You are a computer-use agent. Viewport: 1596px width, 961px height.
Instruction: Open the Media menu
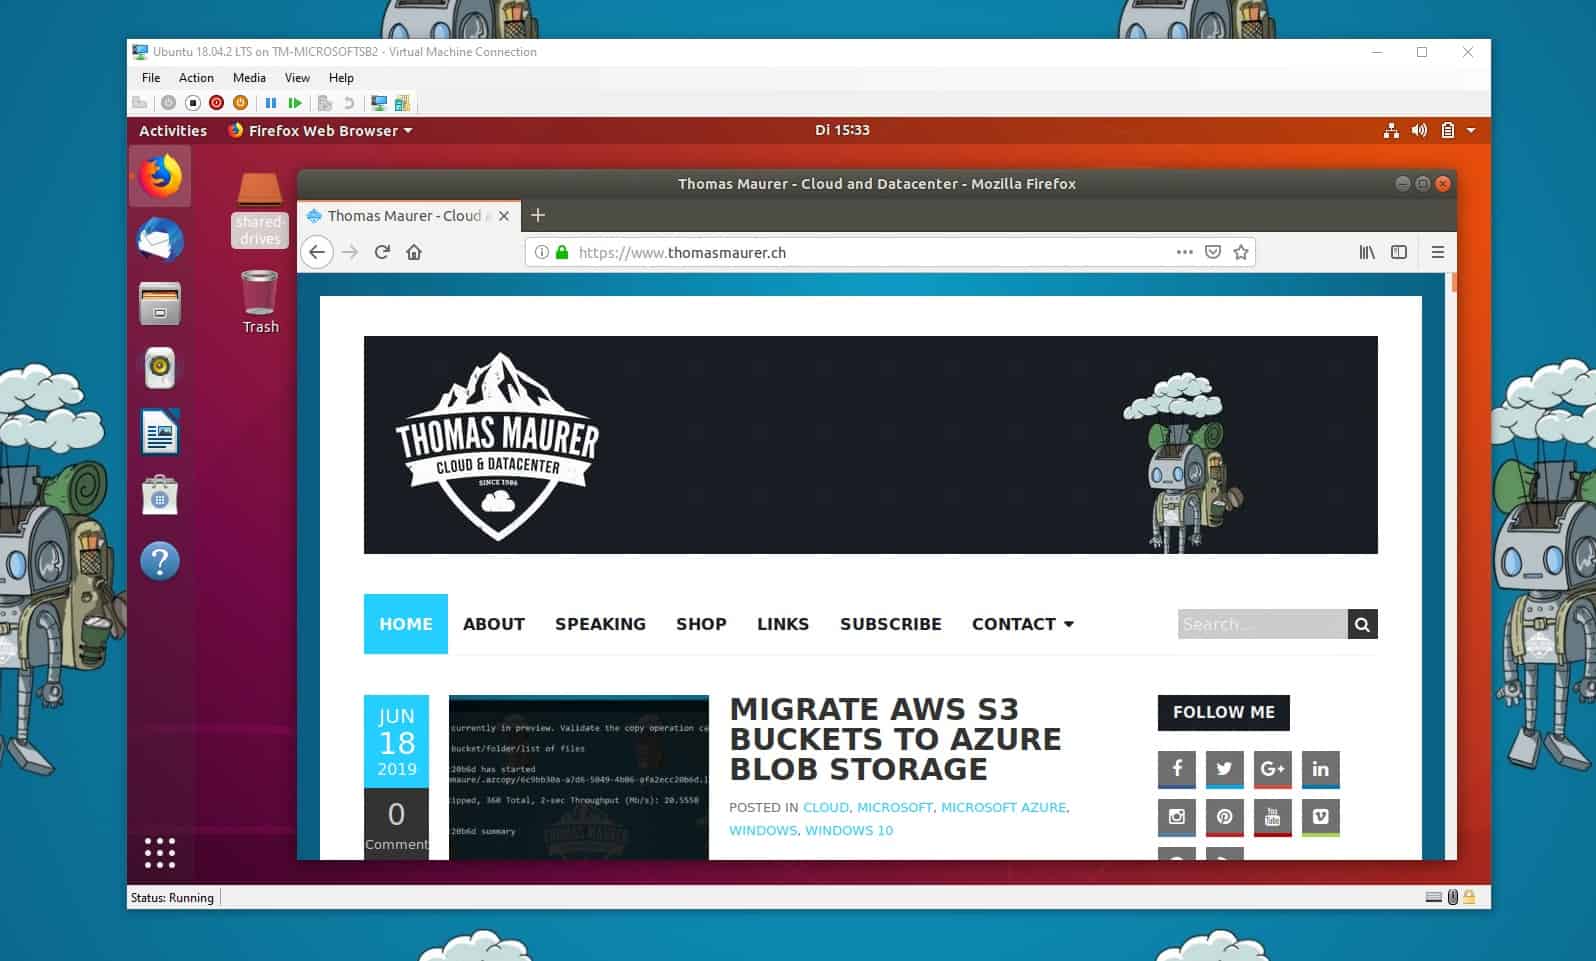249,77
